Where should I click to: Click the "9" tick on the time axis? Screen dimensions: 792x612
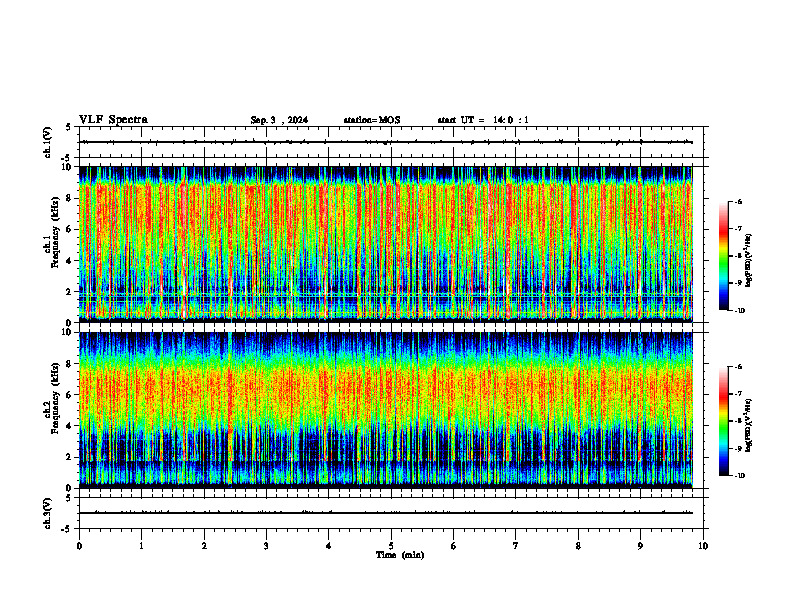(x=640, y=546)
